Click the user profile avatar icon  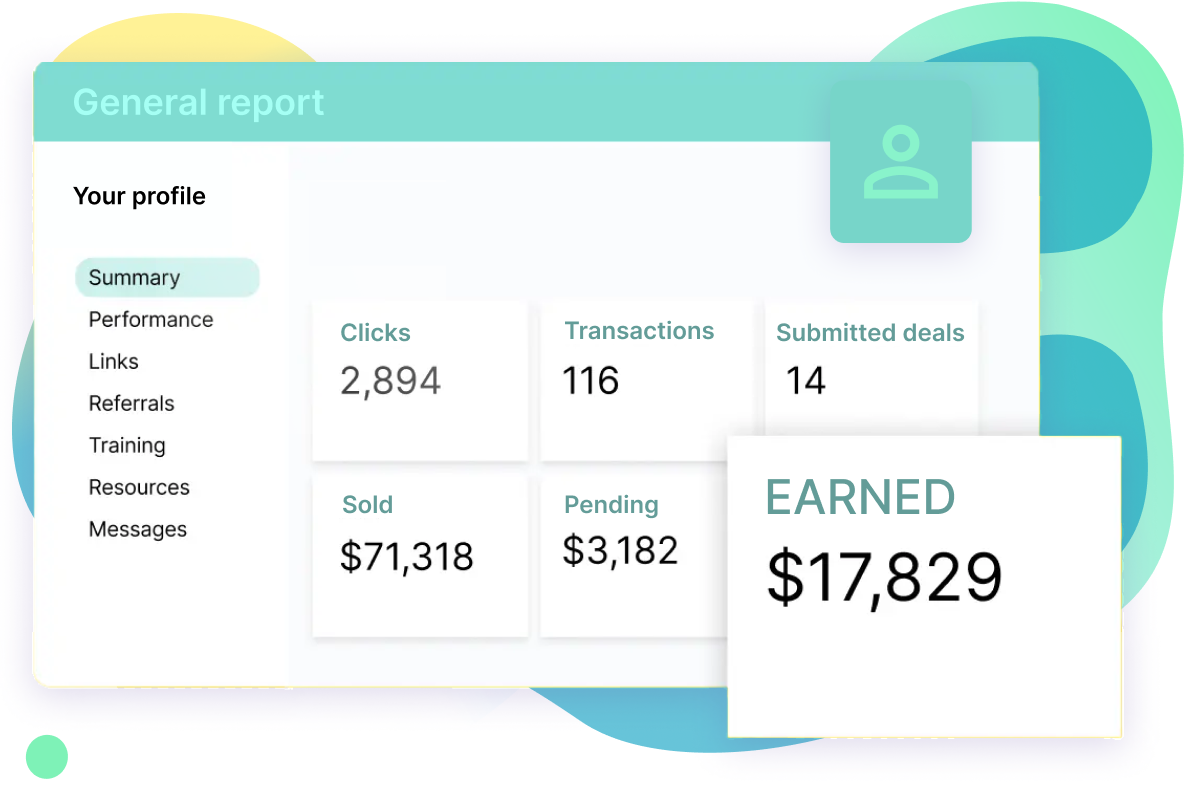point(900,162)
